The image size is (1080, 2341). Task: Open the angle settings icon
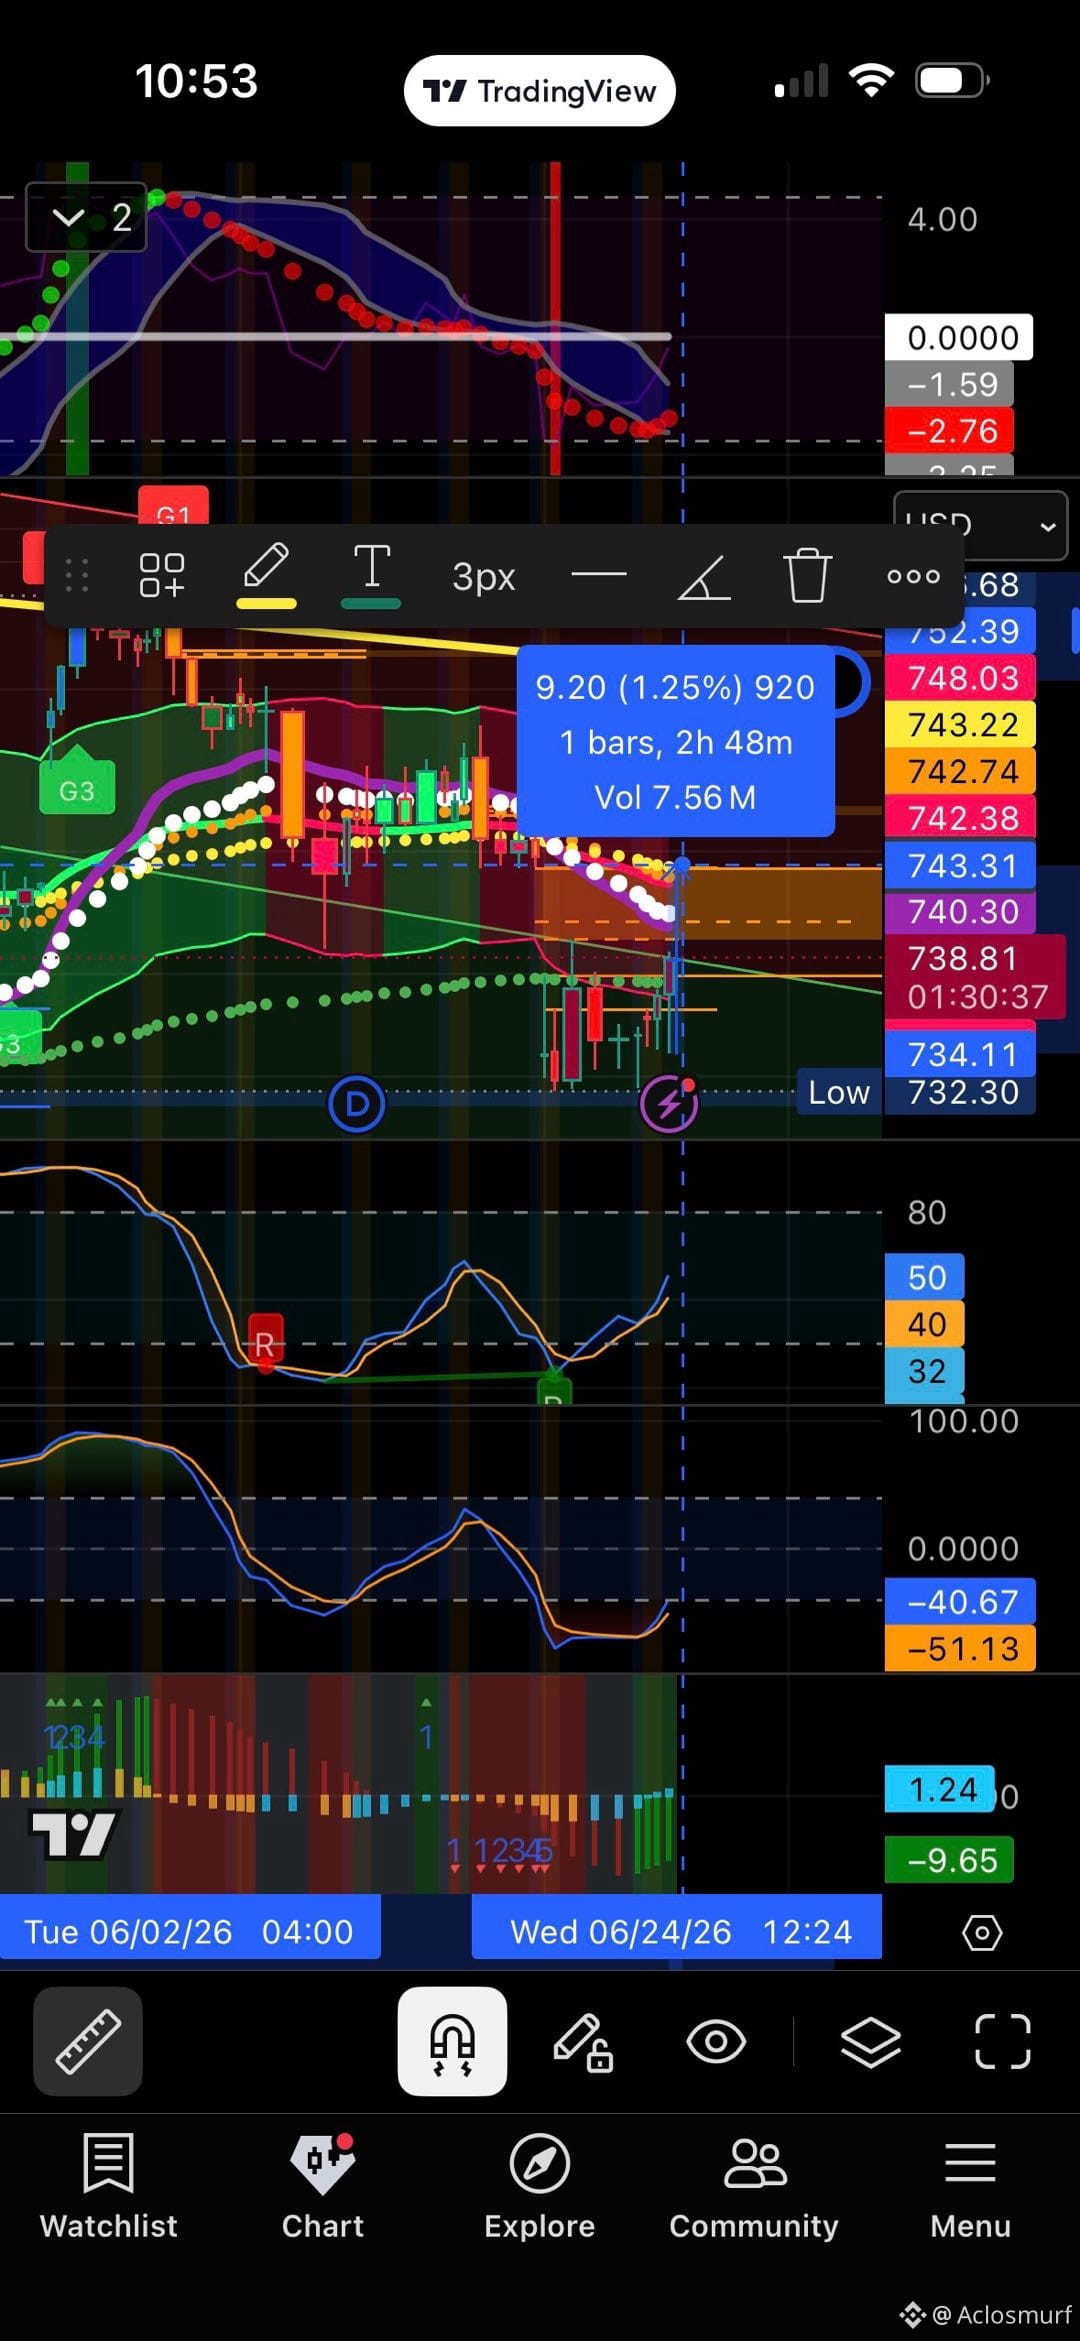(x=704, y=576)
